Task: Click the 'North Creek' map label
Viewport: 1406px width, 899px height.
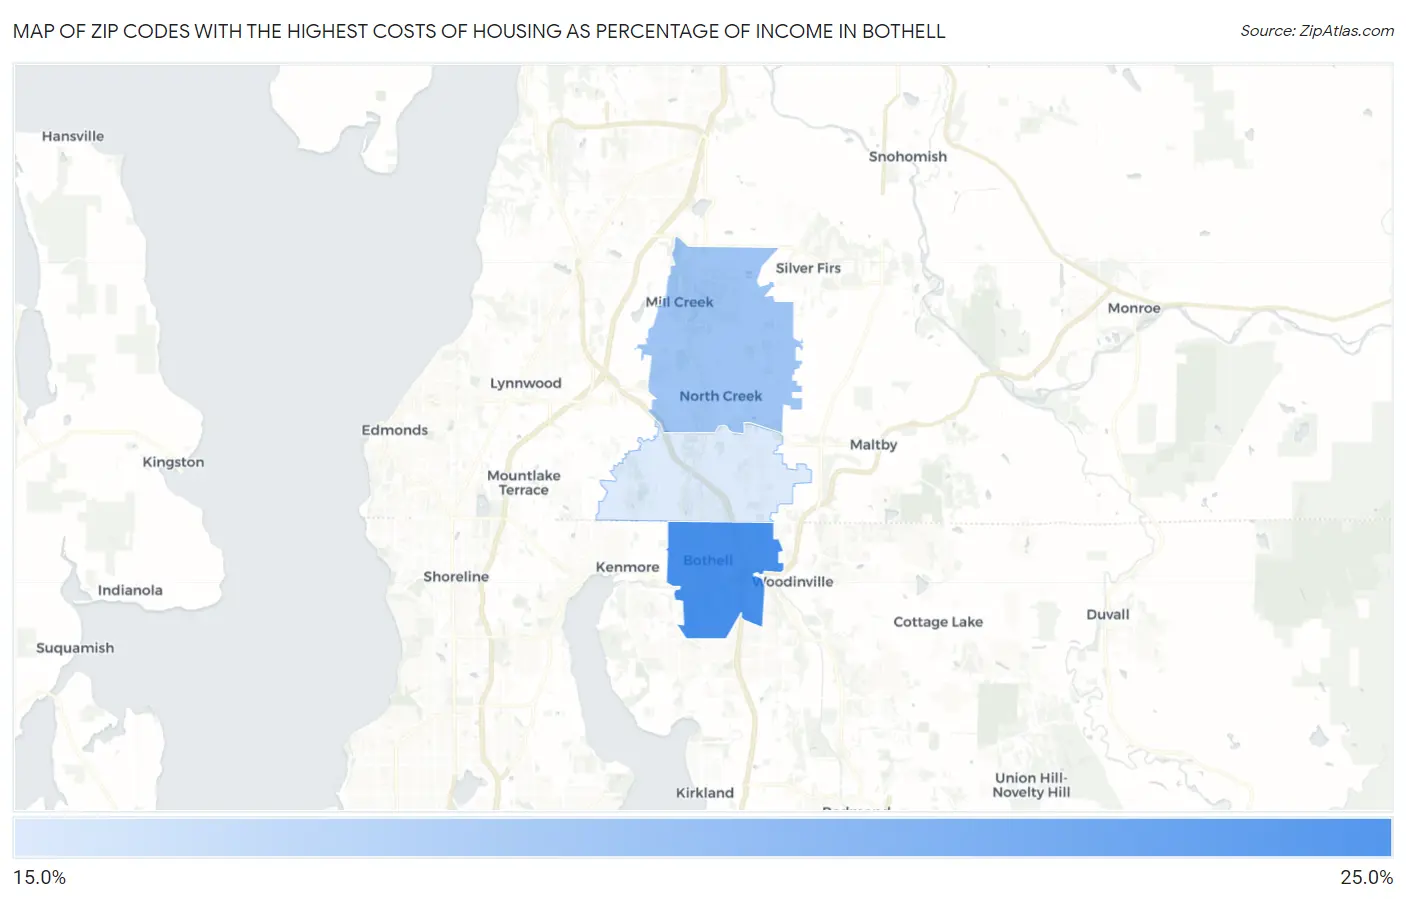Action: pyautogui.click(x=720, y=396)
